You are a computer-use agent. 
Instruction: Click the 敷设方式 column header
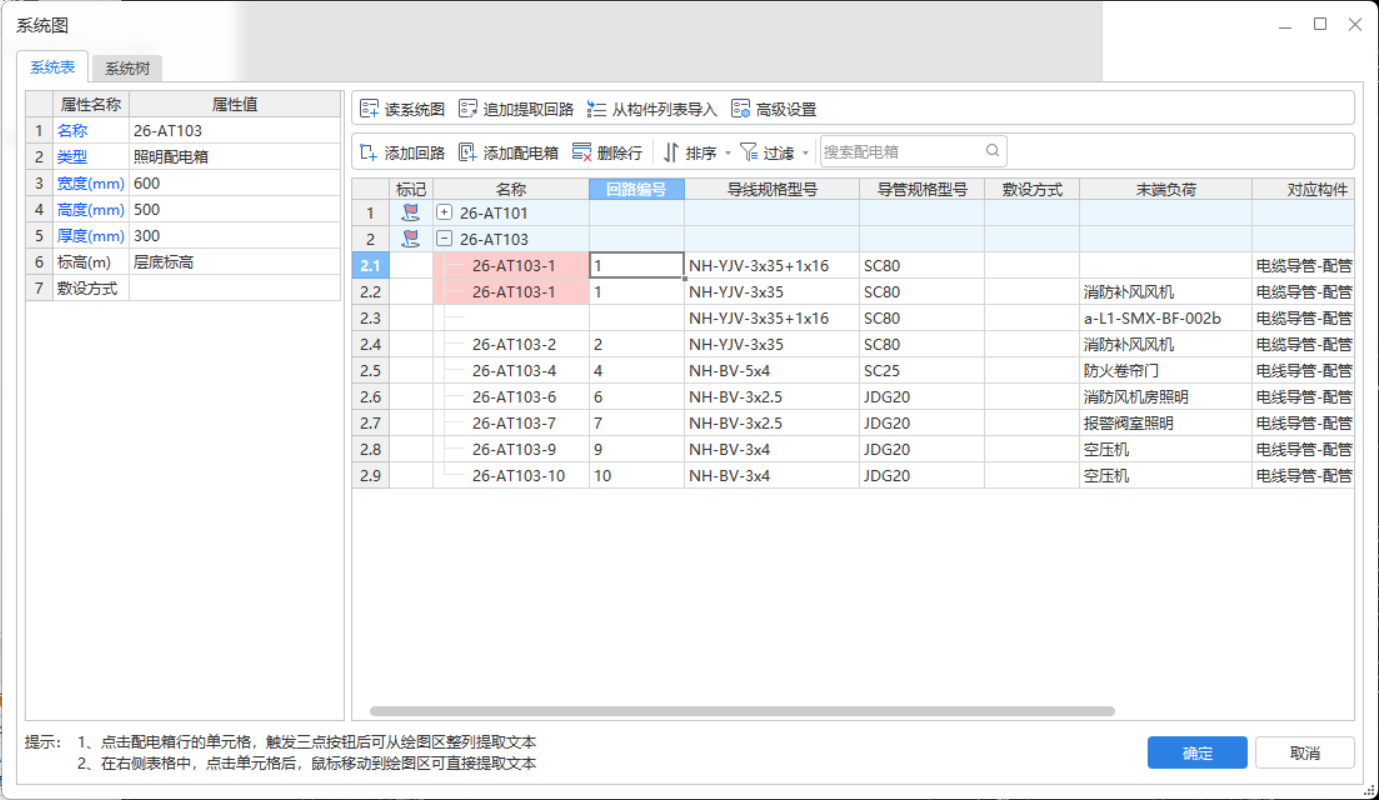coord(1032,189)
